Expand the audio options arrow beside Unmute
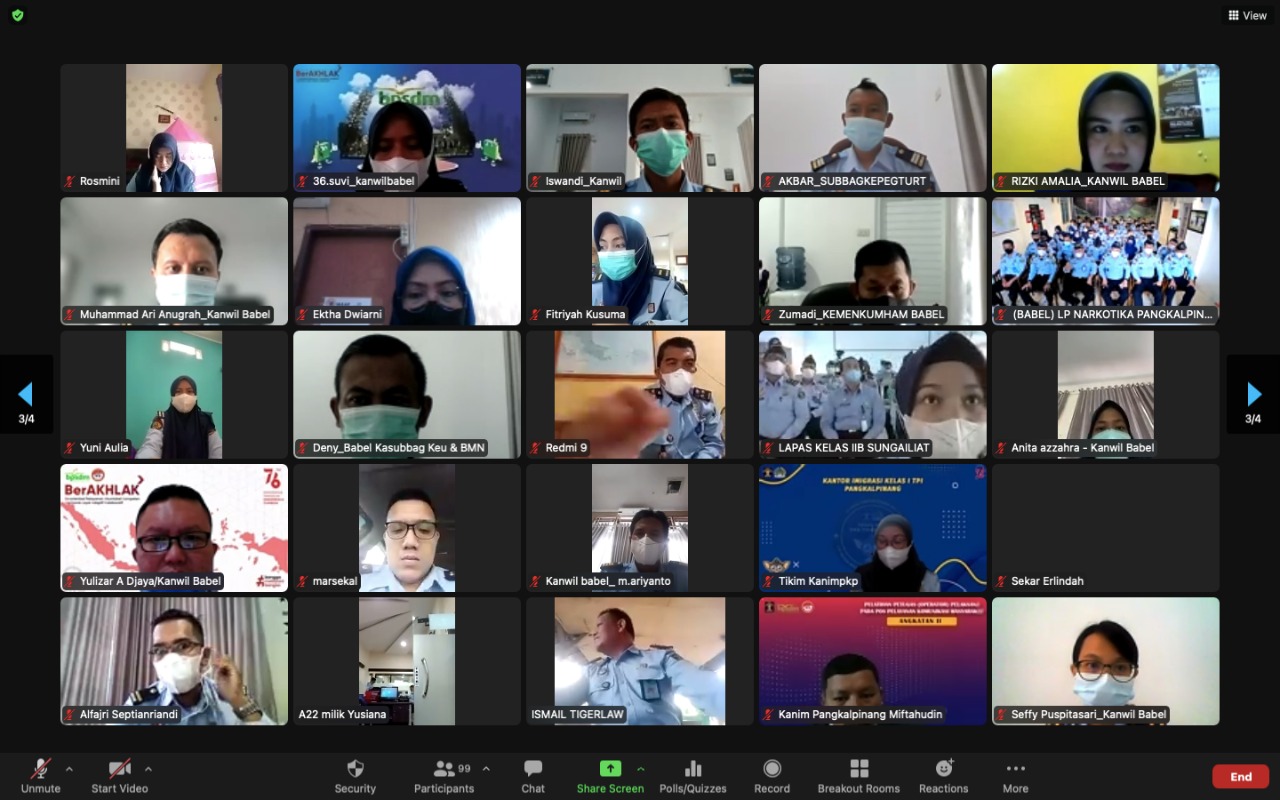This screenshot has height=800, width=1280. (x=69, y=769)
